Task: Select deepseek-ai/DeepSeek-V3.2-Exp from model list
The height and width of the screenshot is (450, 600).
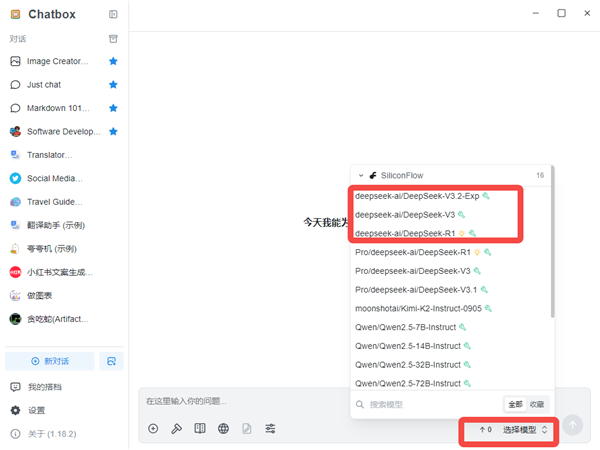Action: (417, 196)
